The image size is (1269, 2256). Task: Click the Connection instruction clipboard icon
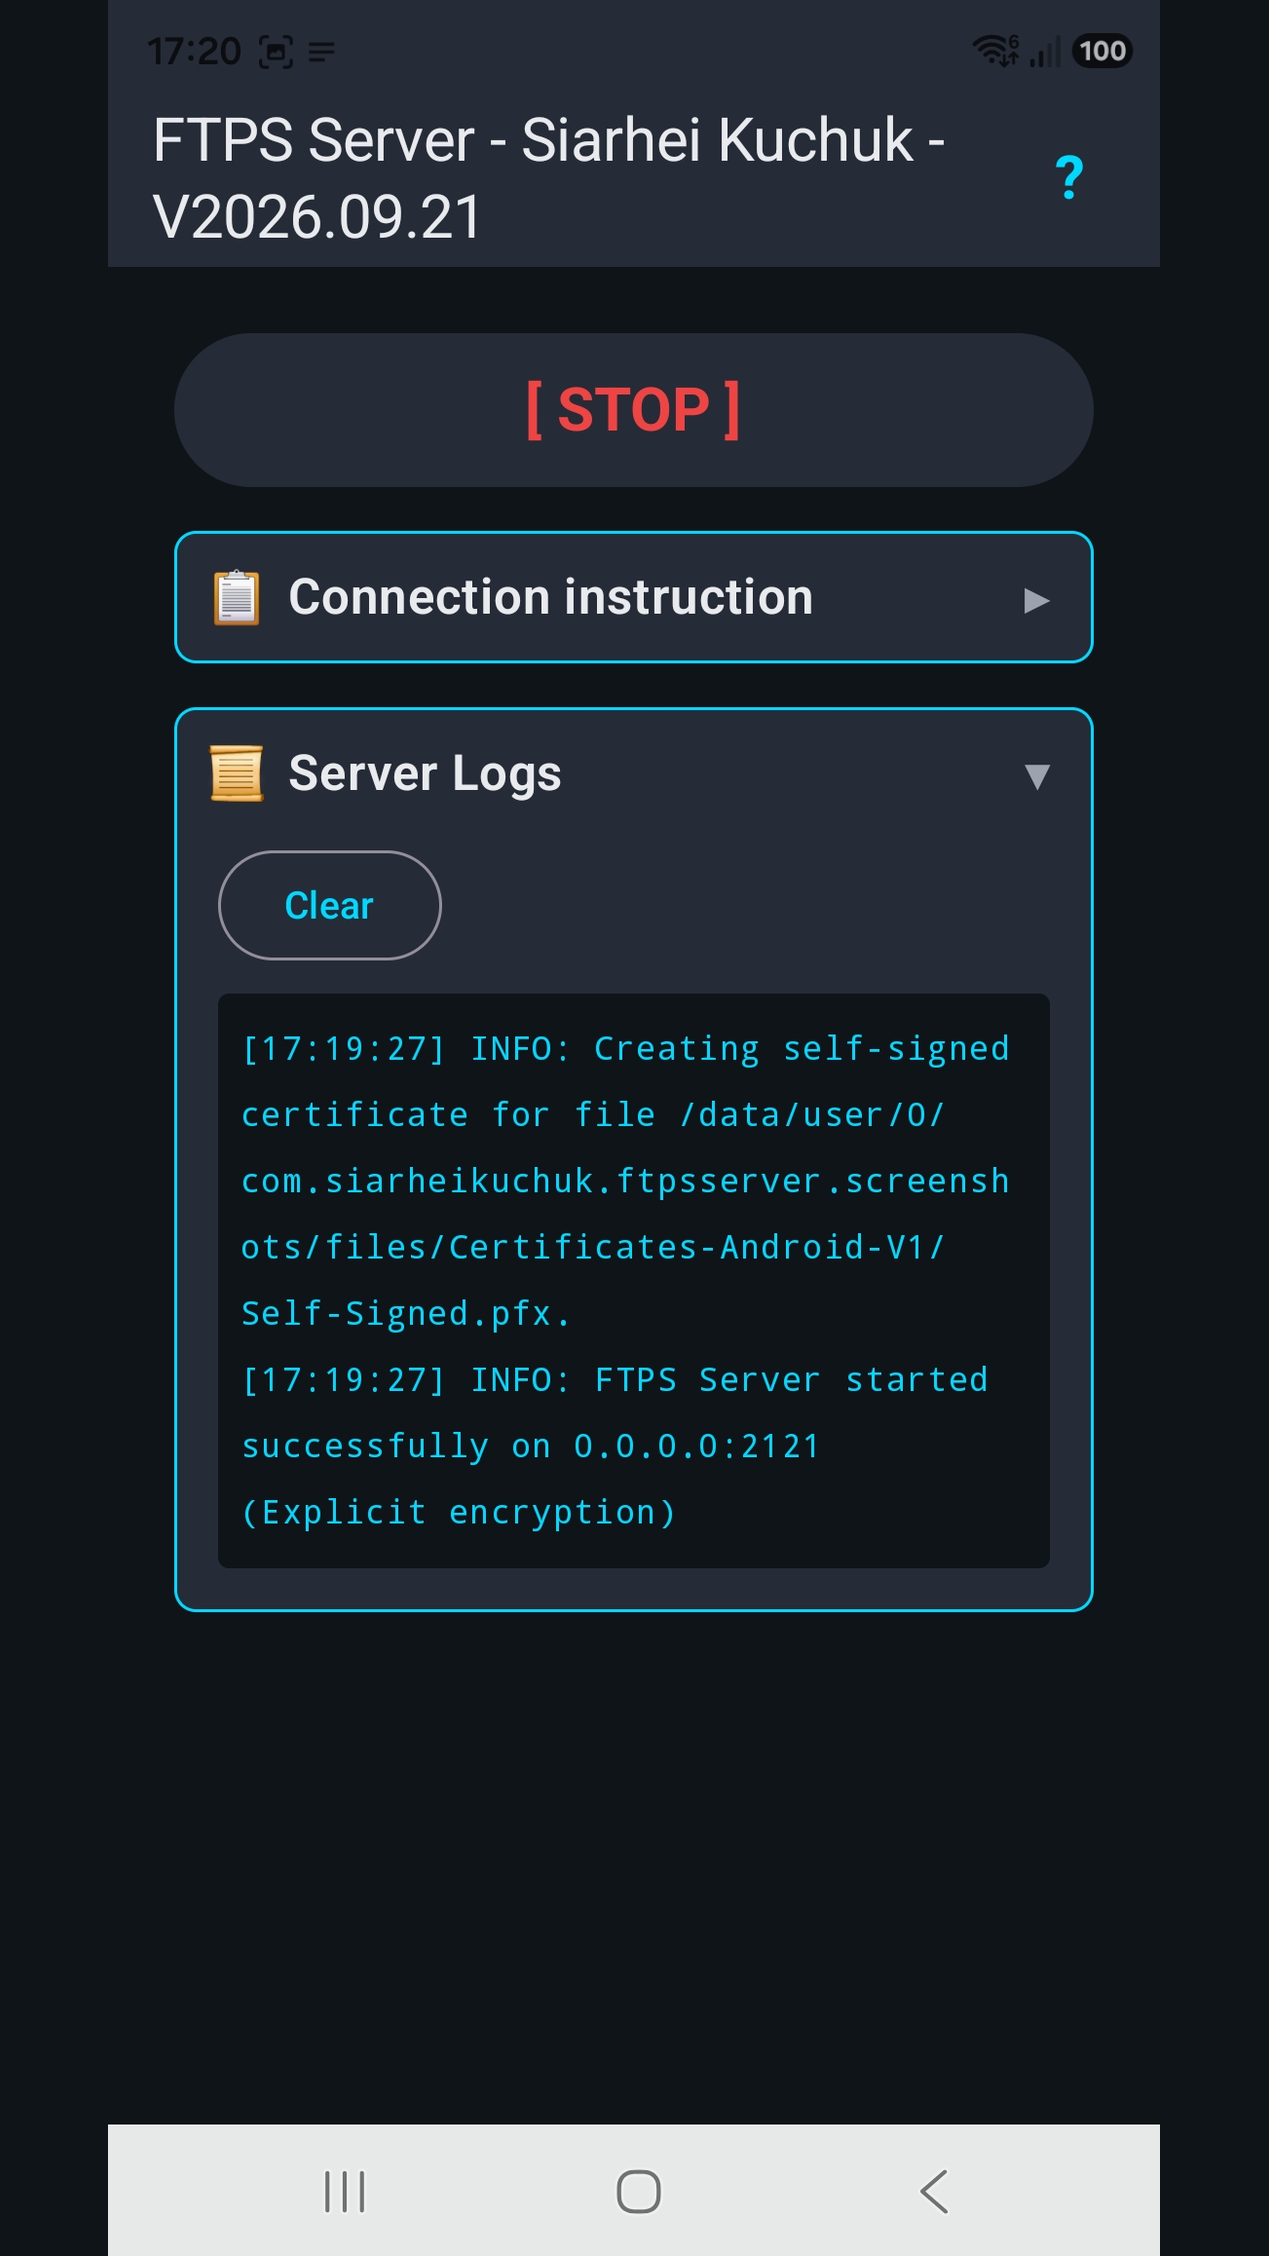tap(237, 598)
